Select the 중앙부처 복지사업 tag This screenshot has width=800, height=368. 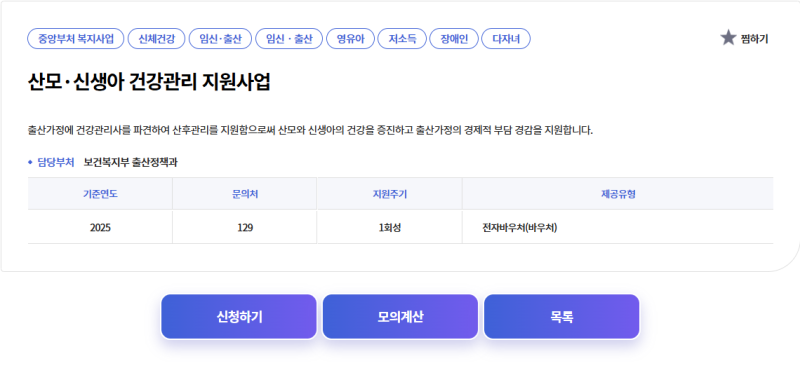point(76,39)
